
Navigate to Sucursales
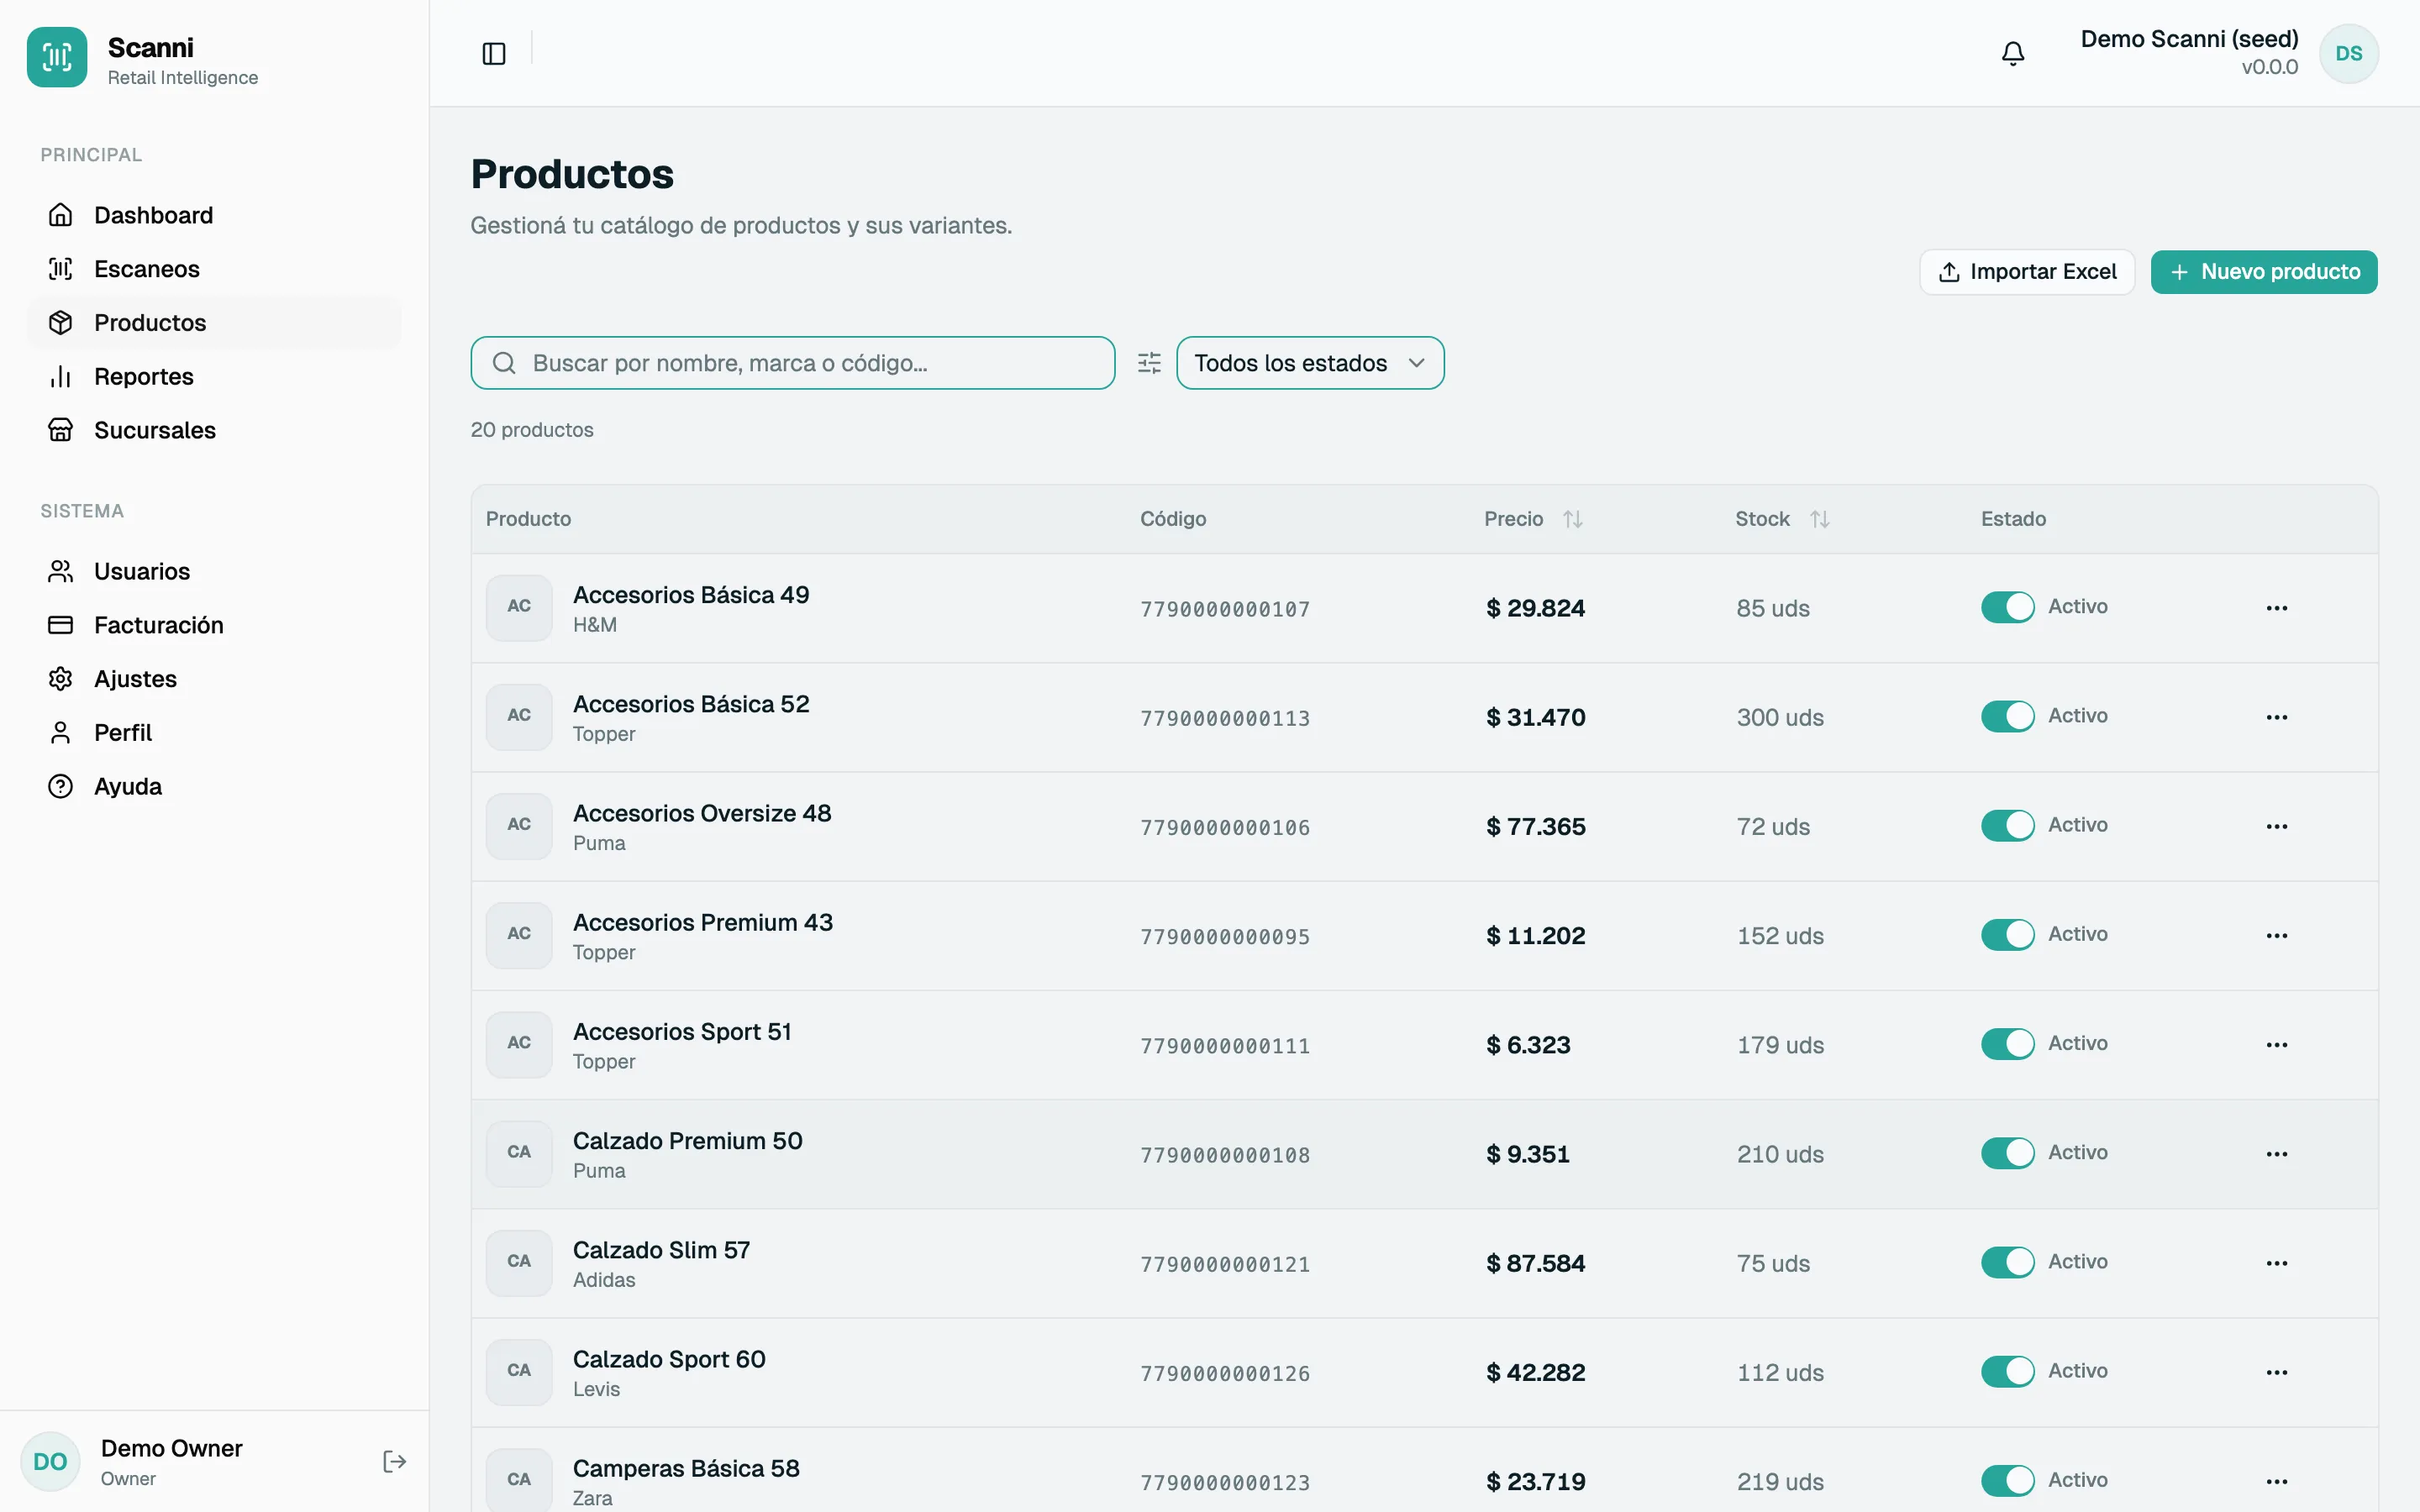[x=214, y=430]
